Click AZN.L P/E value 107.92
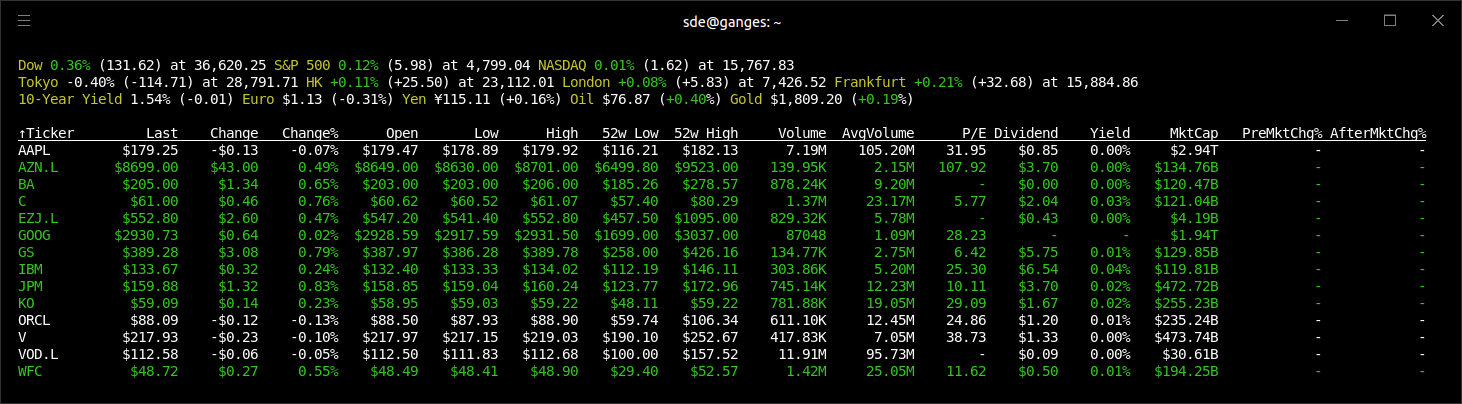The image size is (1462, 404). tap(962, 166)
